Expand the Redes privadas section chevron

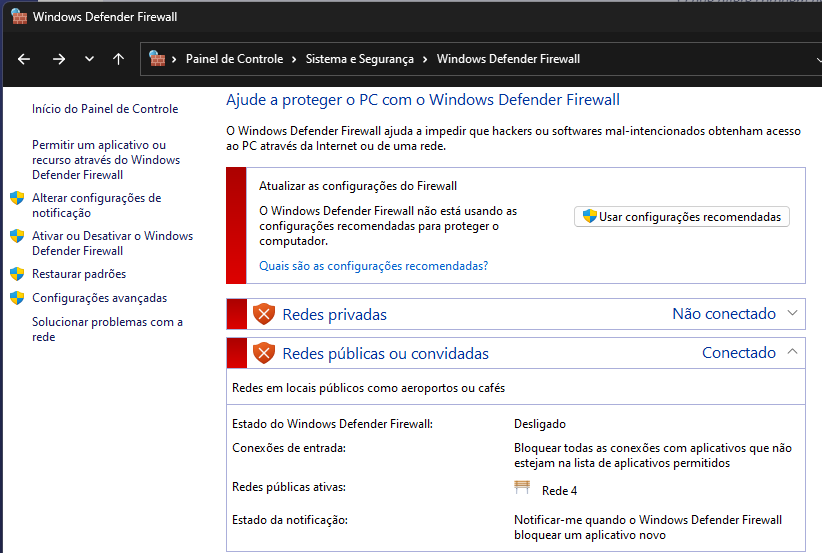click(793, 313)
